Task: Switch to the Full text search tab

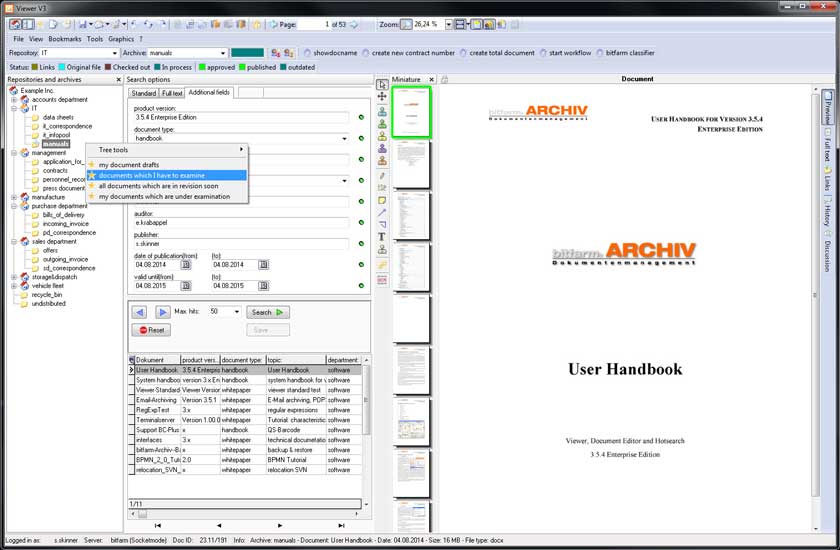Action: [172, 93]
